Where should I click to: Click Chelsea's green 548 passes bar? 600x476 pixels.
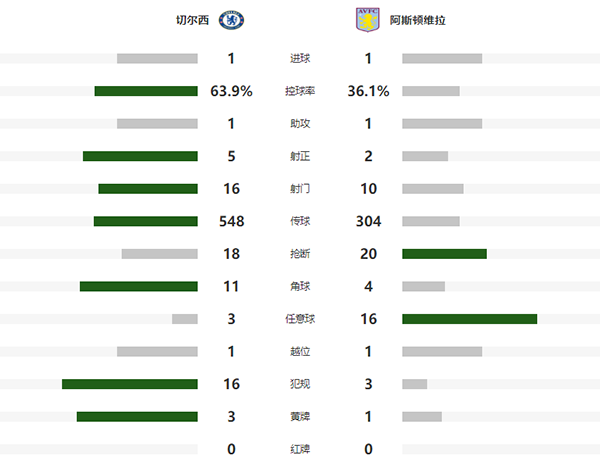146,221
